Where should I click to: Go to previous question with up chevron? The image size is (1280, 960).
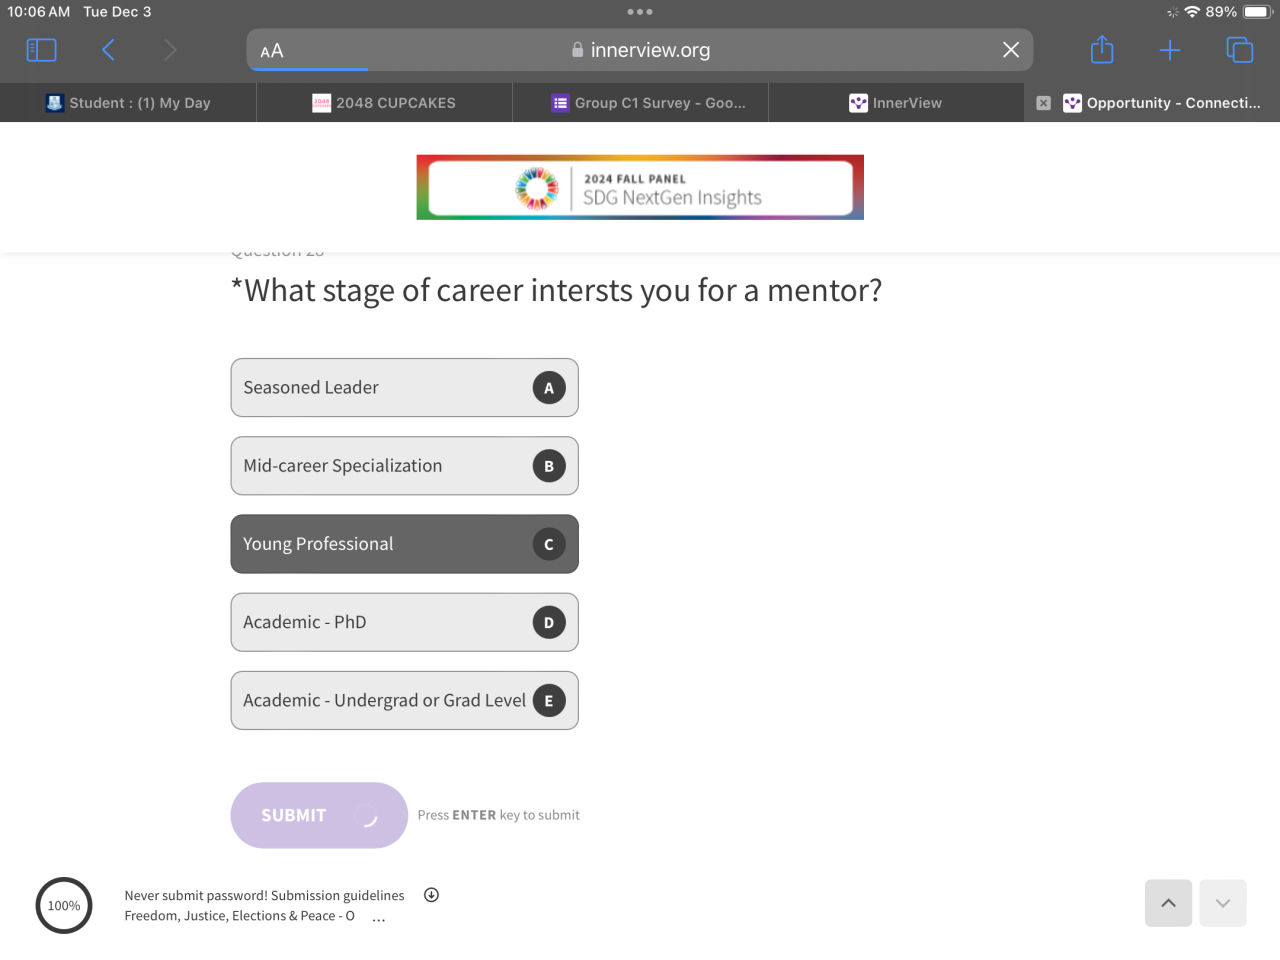[1168, 903]
